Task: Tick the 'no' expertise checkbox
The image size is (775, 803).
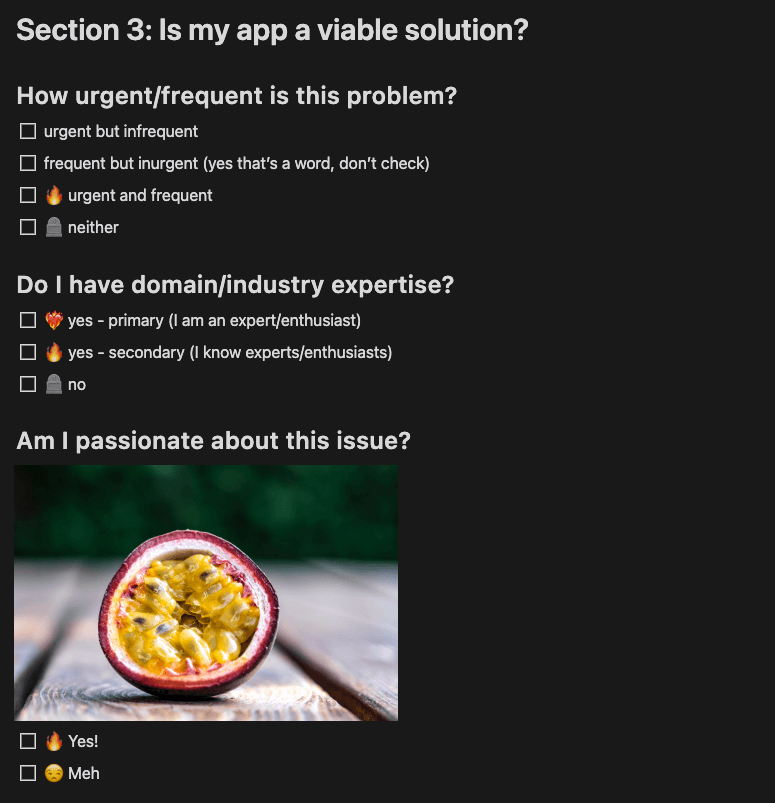Action: [x=28, y=384]
